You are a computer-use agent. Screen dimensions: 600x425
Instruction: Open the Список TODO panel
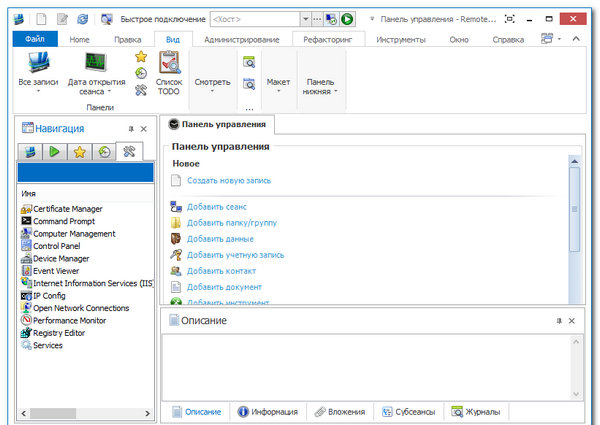[x=169, y=74]
